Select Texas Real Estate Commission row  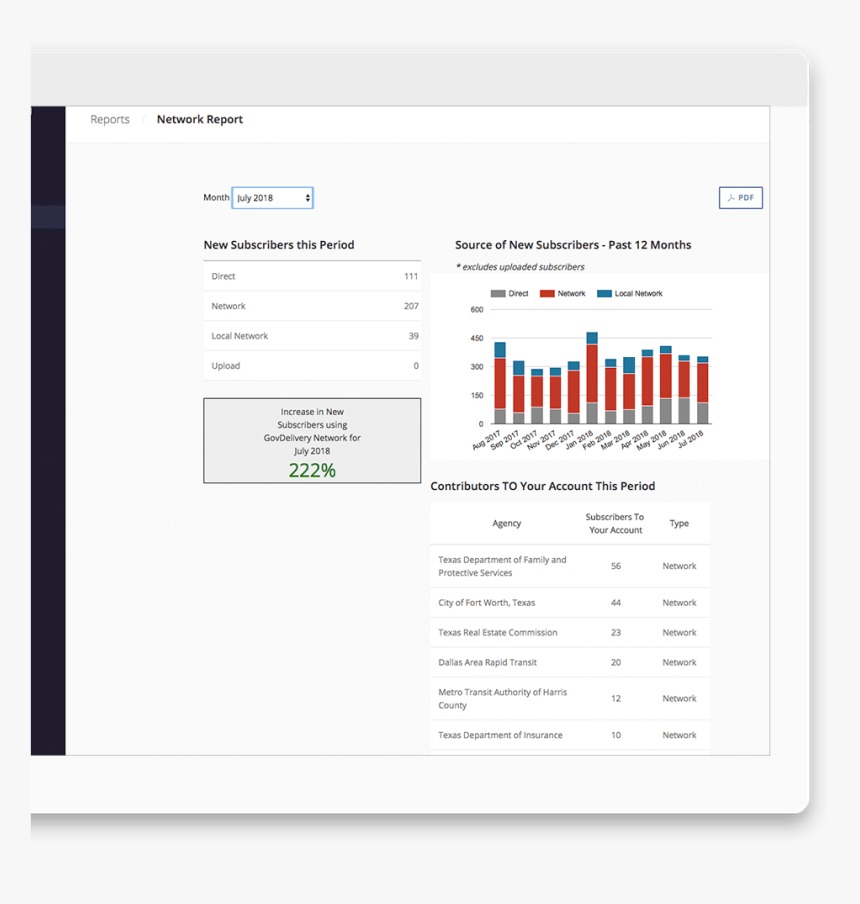570,632
